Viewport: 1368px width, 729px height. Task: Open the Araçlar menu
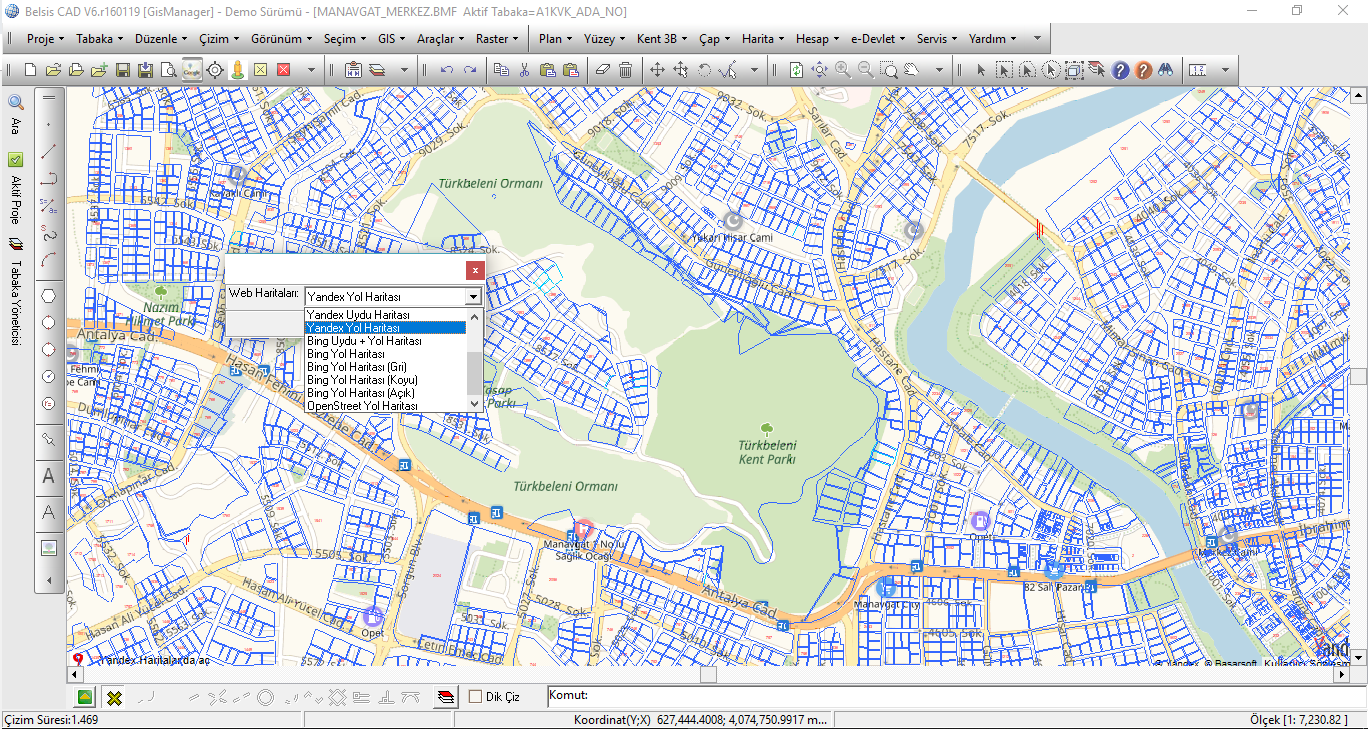(x=440, y=39)
